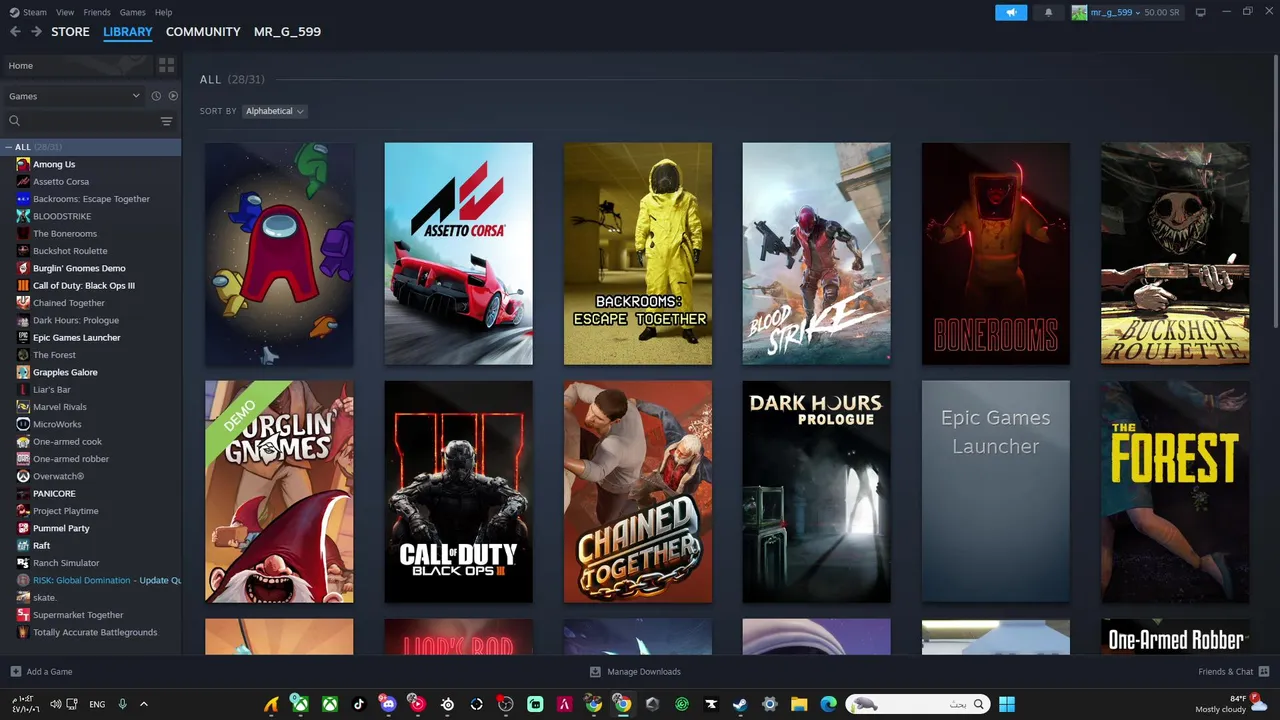Select Project Playtime in the list
1280x720 pixels.
click(x=91, y=511)
